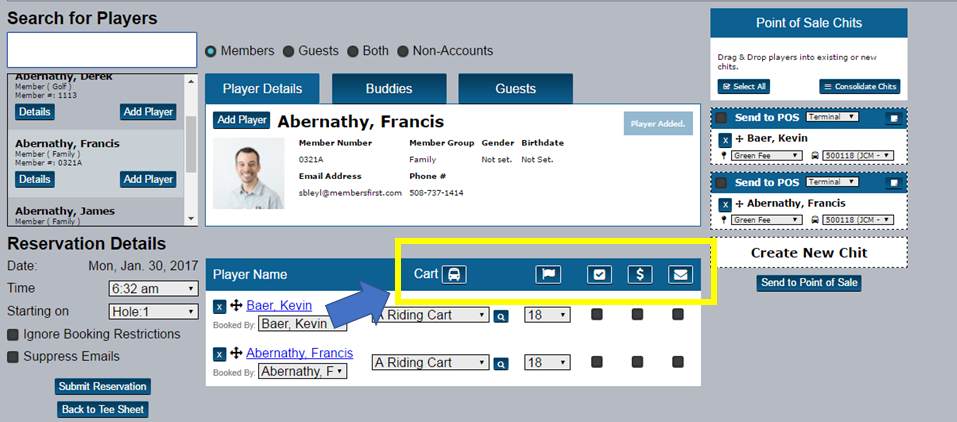957x422 pixels.
Task: Click the checkmark icon in the table header
Action: click(599, 275)
